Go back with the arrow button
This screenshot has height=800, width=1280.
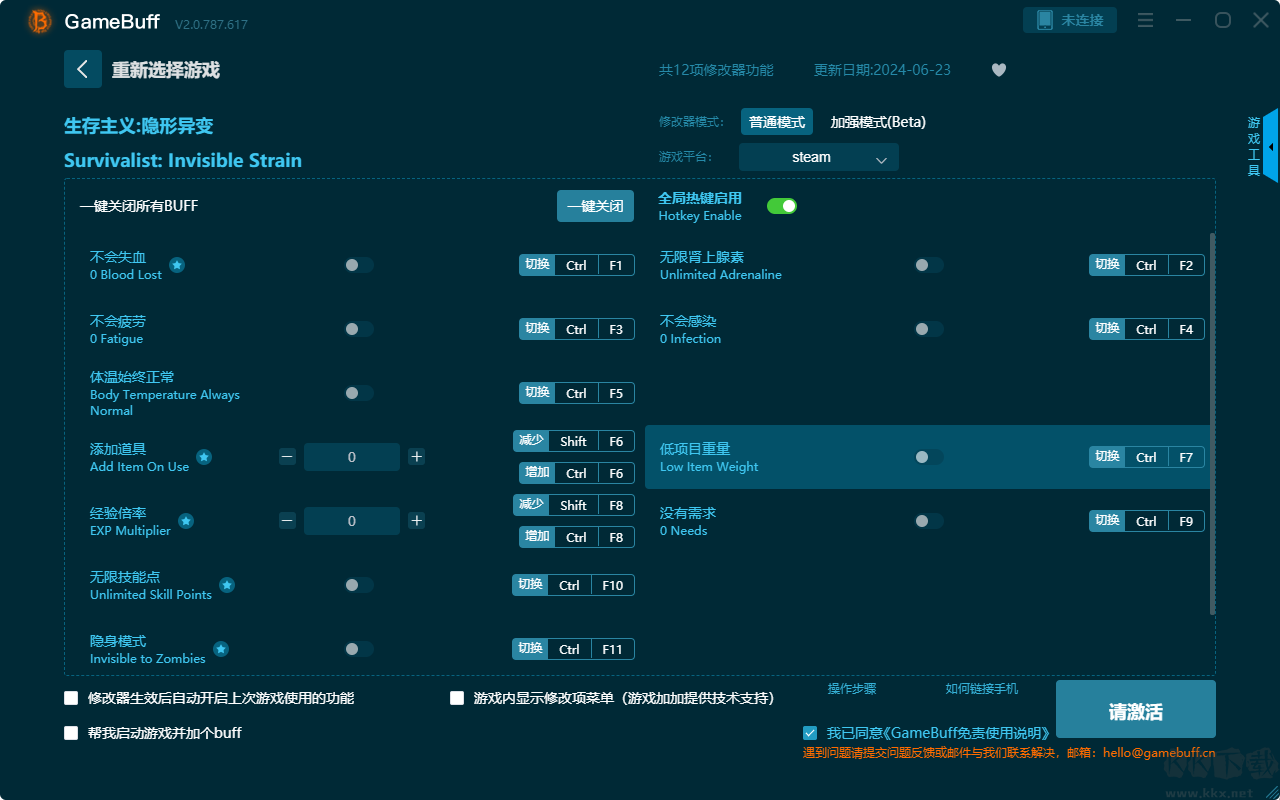point(83,69)
